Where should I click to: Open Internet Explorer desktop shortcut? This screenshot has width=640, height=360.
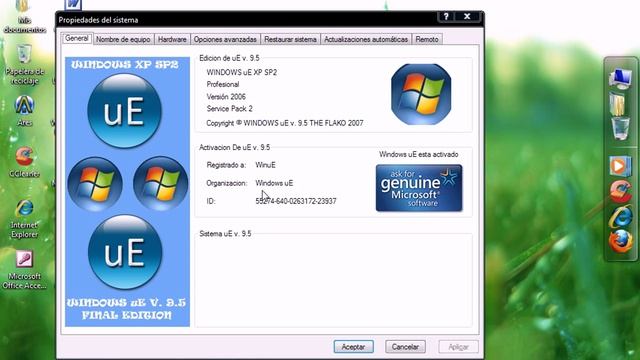(24, 219)
